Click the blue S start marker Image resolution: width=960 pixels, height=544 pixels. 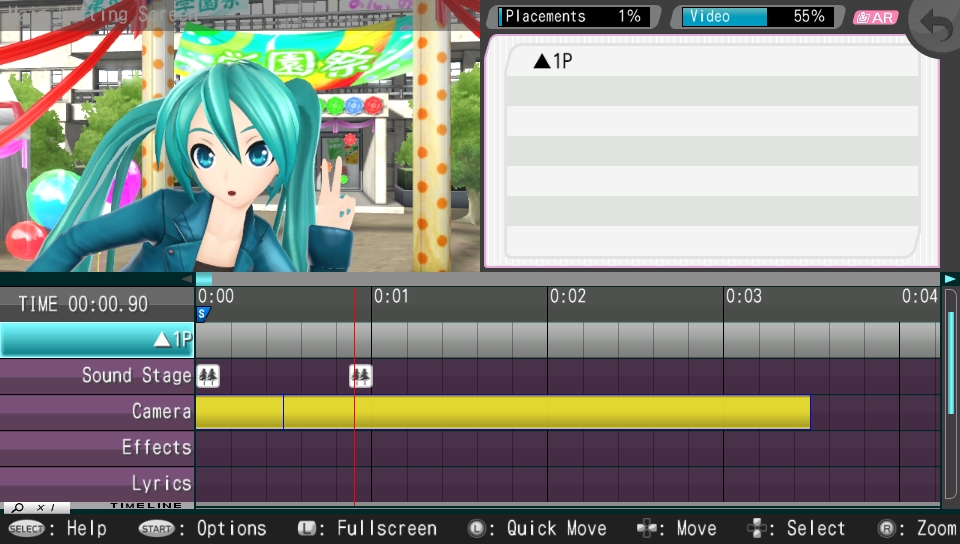(x=203, y=314)
